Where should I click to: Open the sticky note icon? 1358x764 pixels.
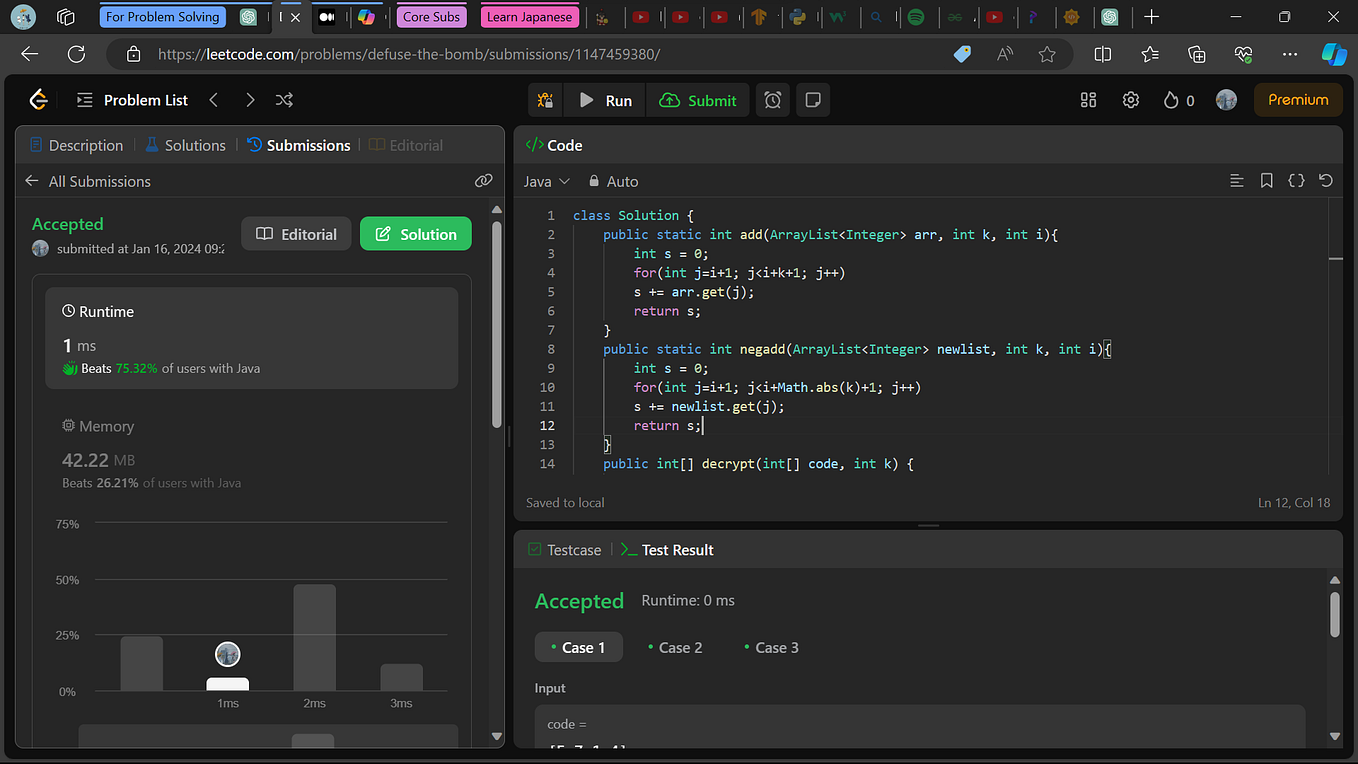[x=813, y=100]
